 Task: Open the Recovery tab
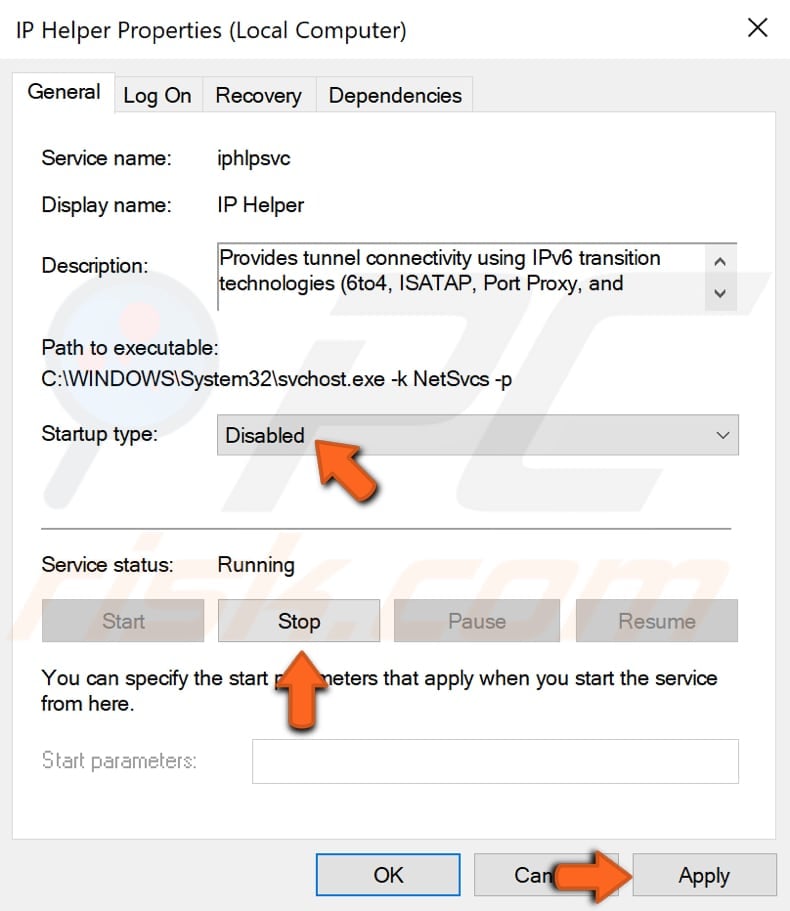258,94
